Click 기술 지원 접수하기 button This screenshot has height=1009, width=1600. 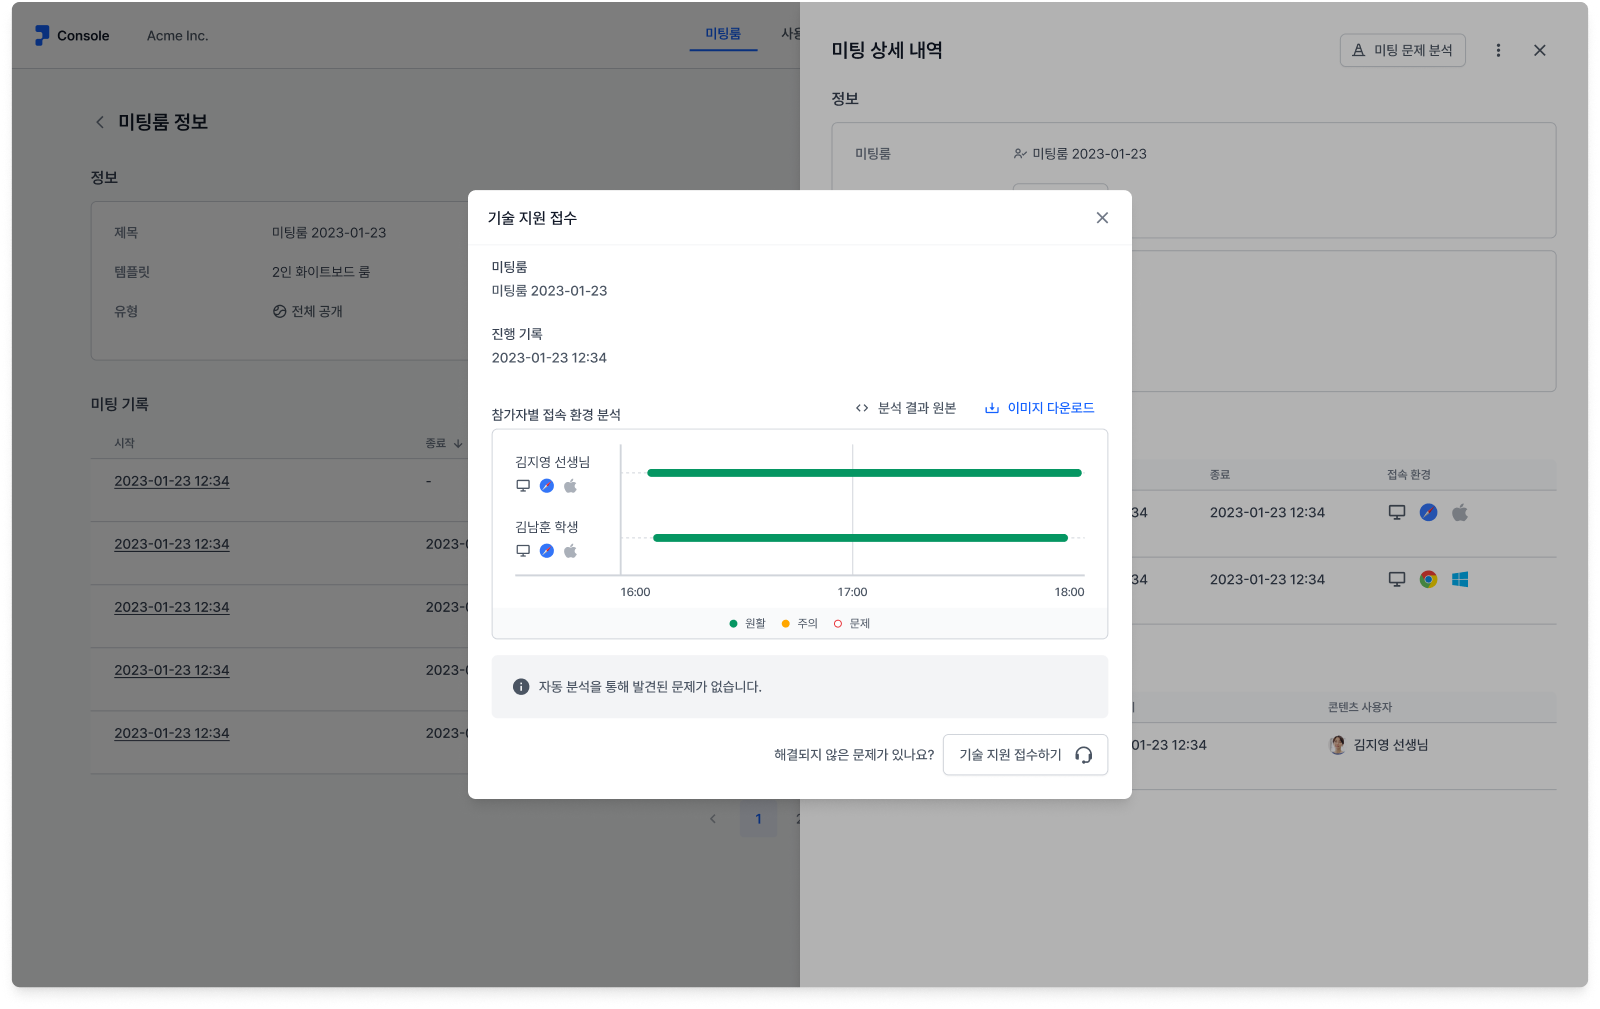[x=1025, y=755]
